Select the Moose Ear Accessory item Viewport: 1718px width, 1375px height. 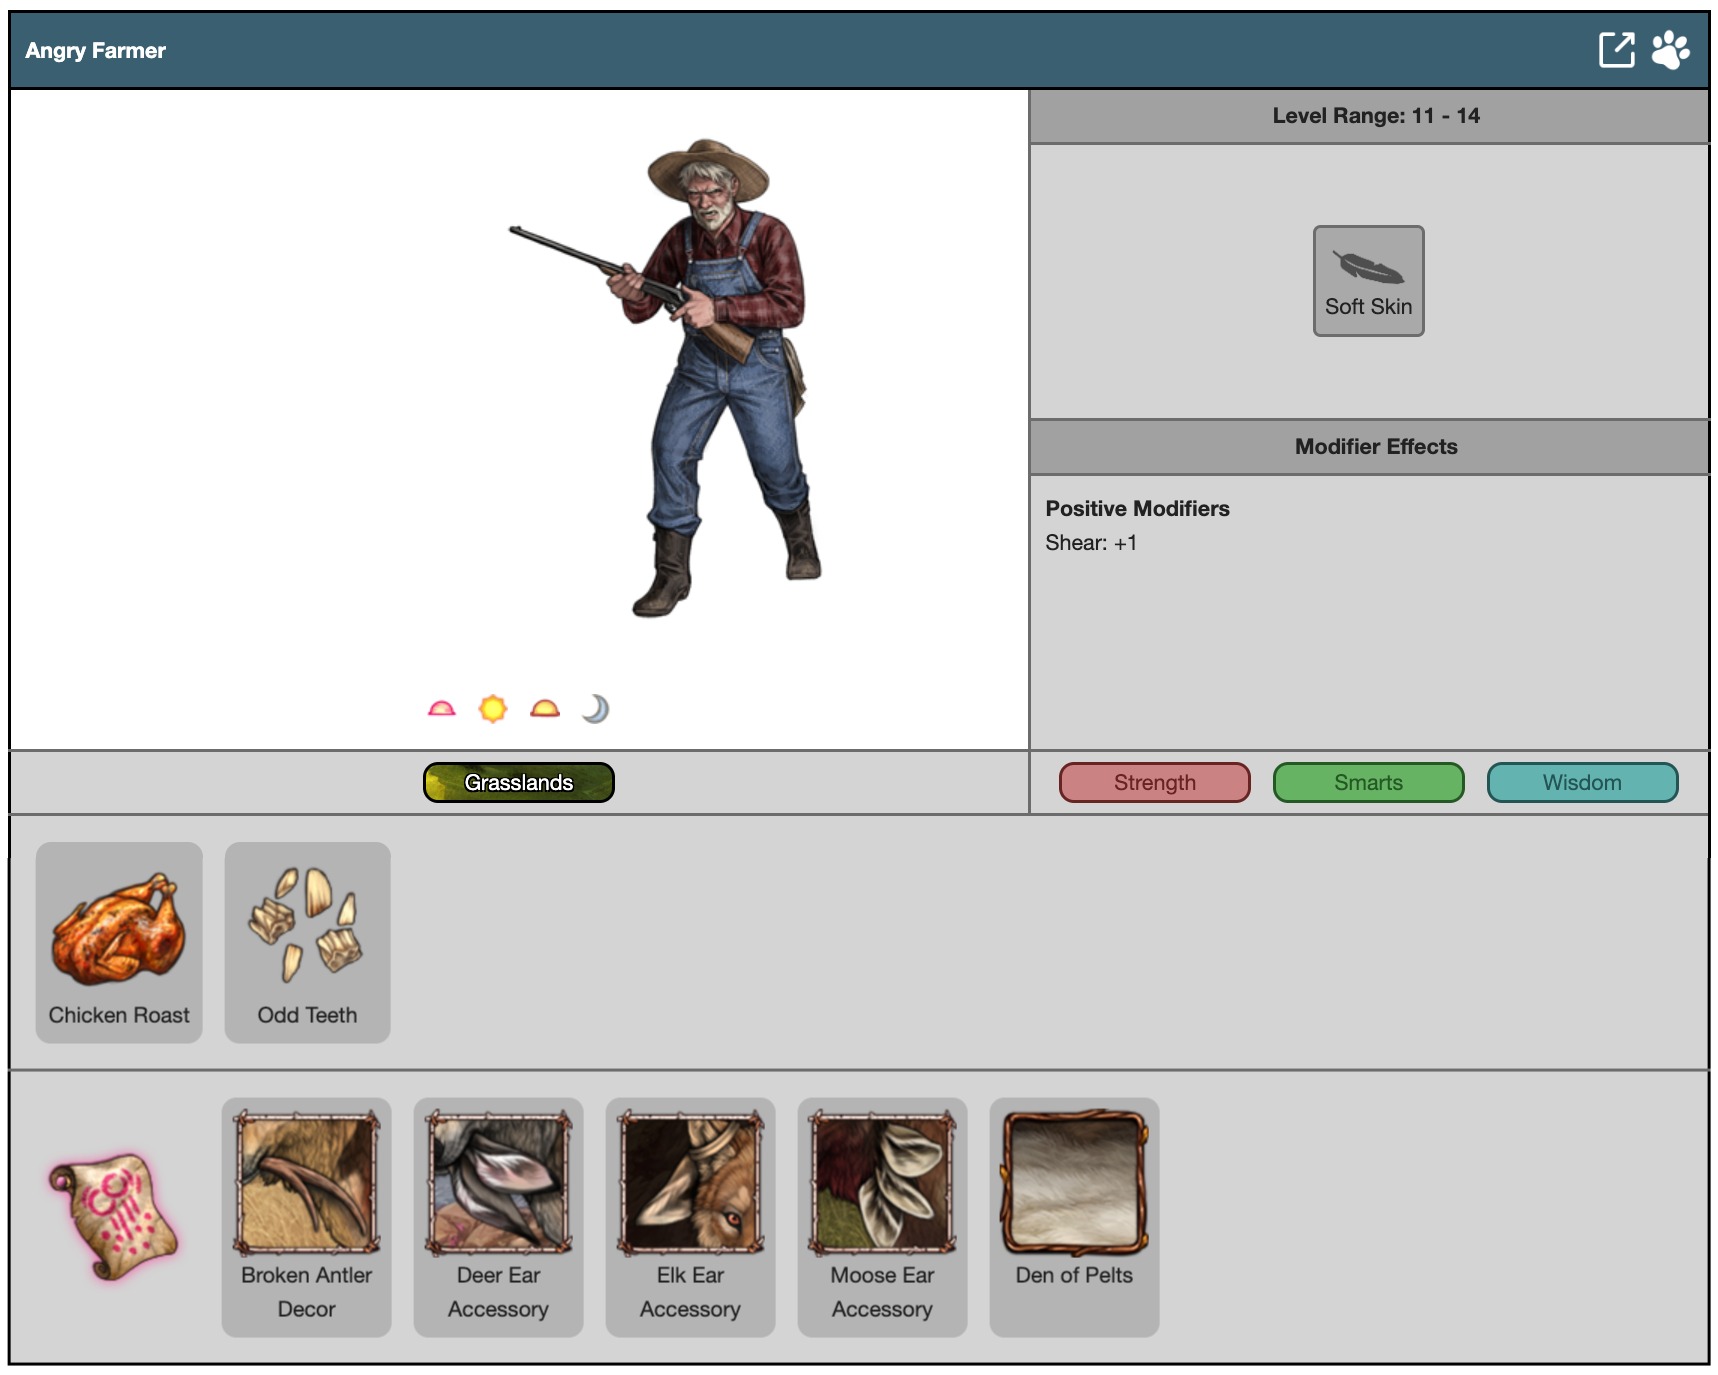[882, 1216]
